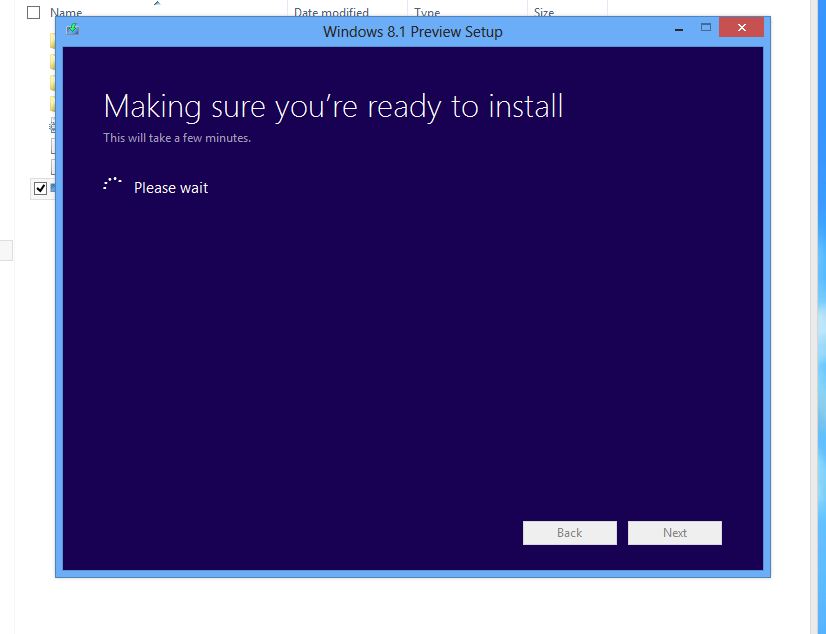The width and height of the screenshot is (826, 634).
Task: Click the 'Making sure you're ready to install' heading
Action: [333, 107]
